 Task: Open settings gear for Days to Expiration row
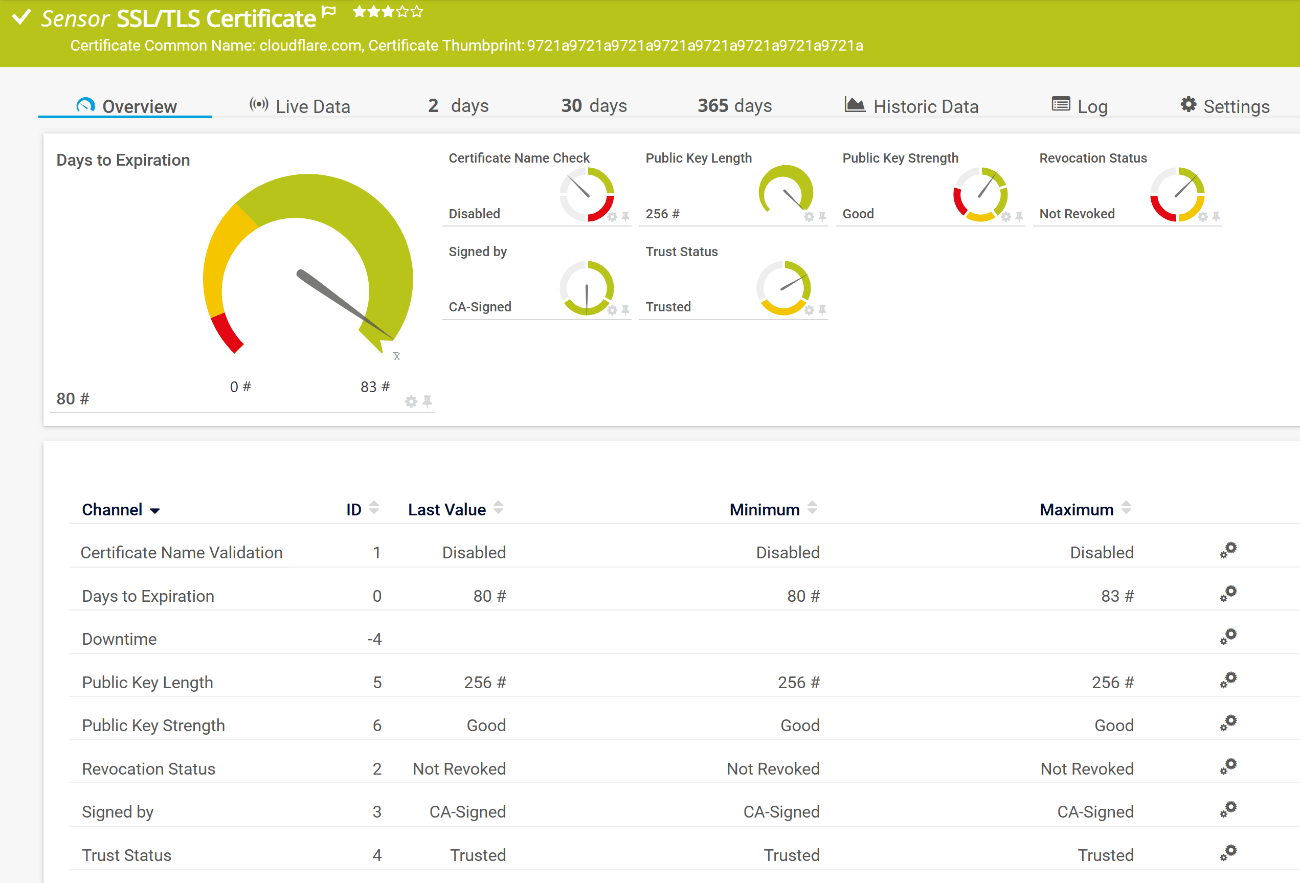pyautogui.click(x=1229, y=593)
